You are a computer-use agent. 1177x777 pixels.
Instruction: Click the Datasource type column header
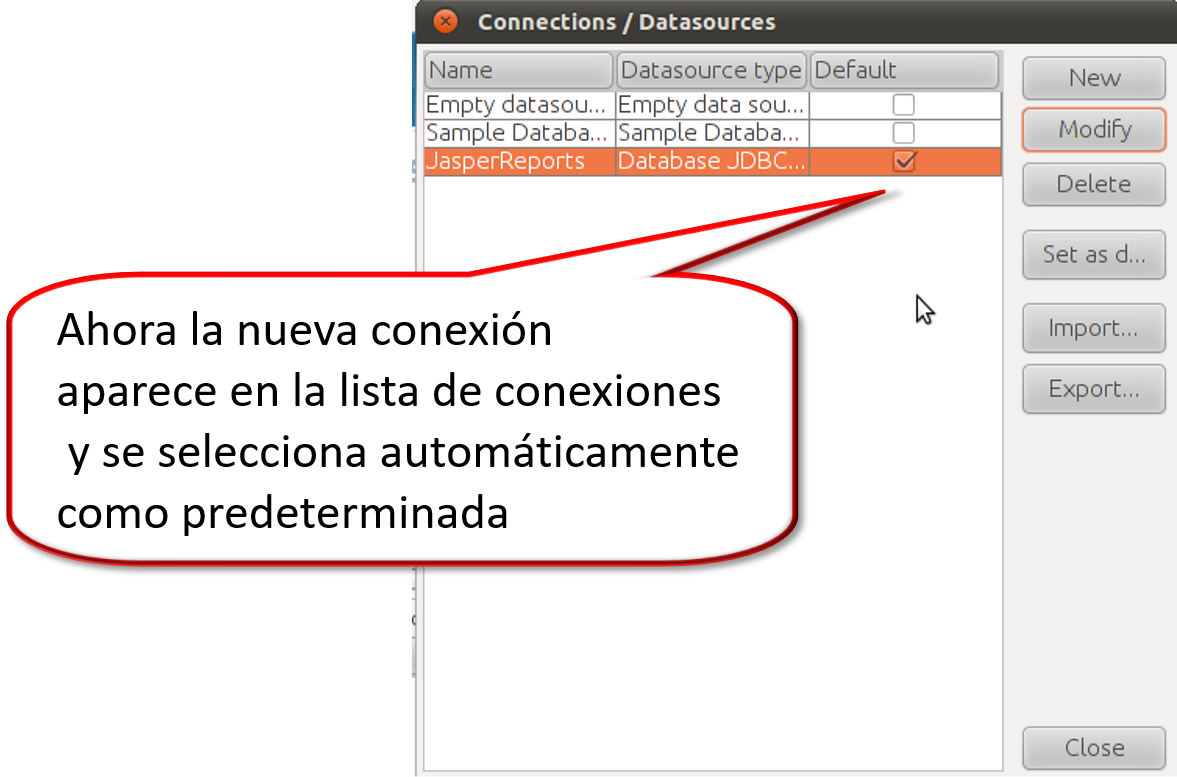(x=711, y=71)
